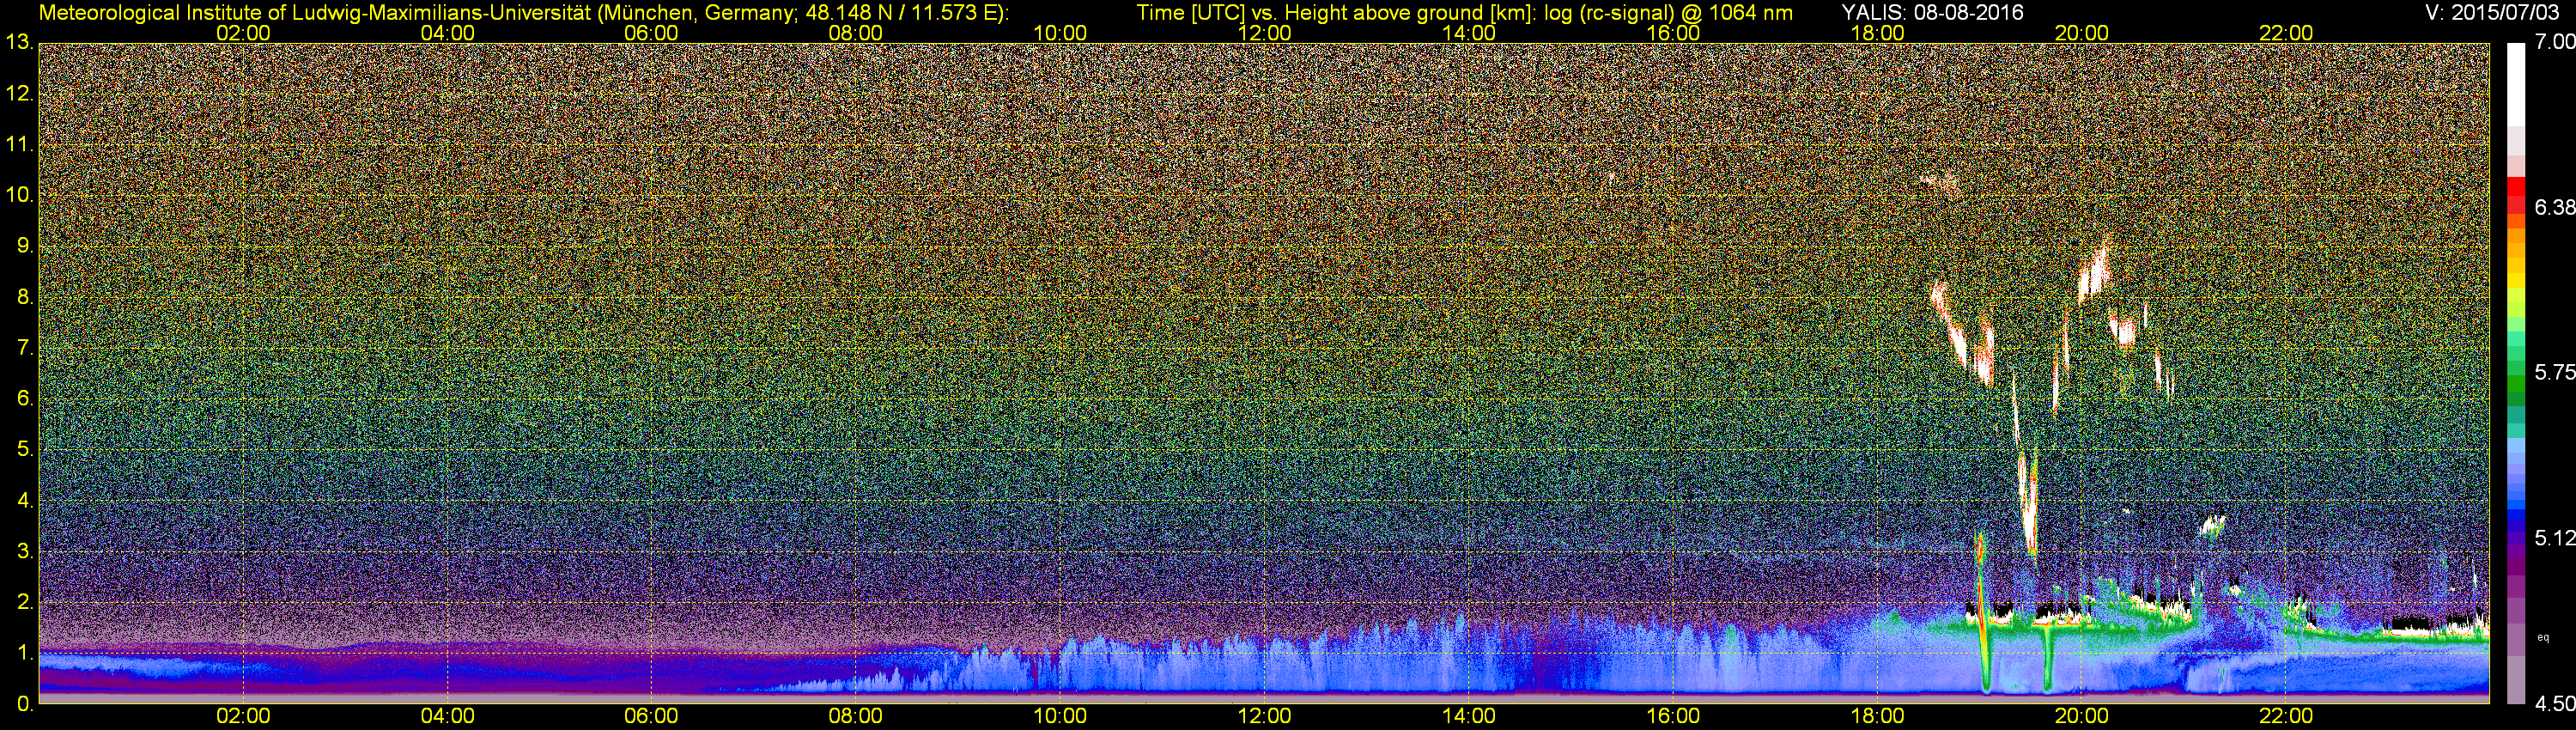
Task: Click the 12:00 label on the bottom time axis
Action: [1264, 716]
